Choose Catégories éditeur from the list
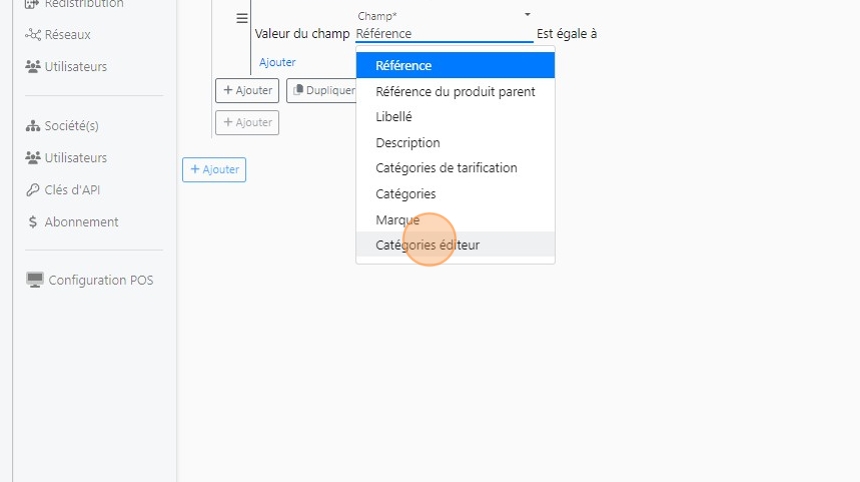The height and width of the screenshot is (482, 860). 455,245
